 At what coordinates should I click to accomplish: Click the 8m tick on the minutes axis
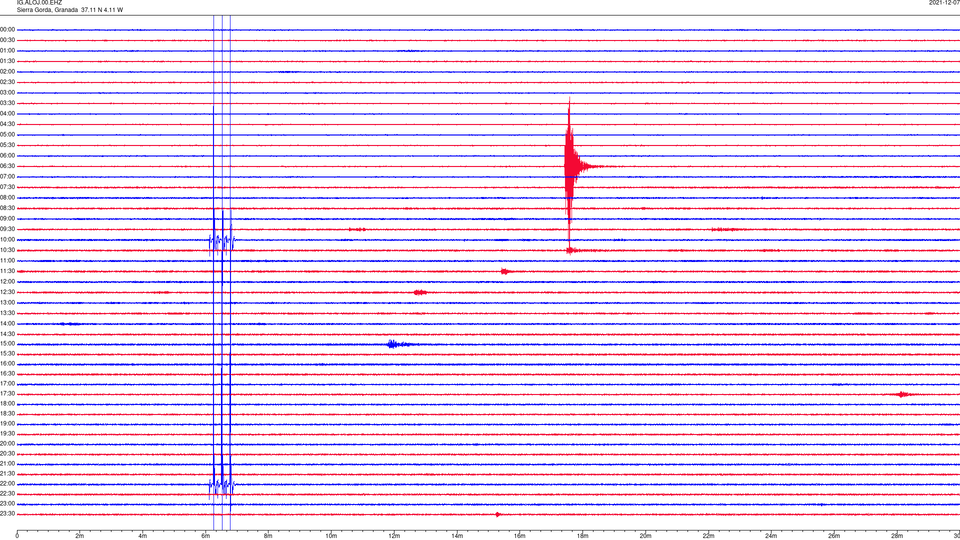[268, 536]
